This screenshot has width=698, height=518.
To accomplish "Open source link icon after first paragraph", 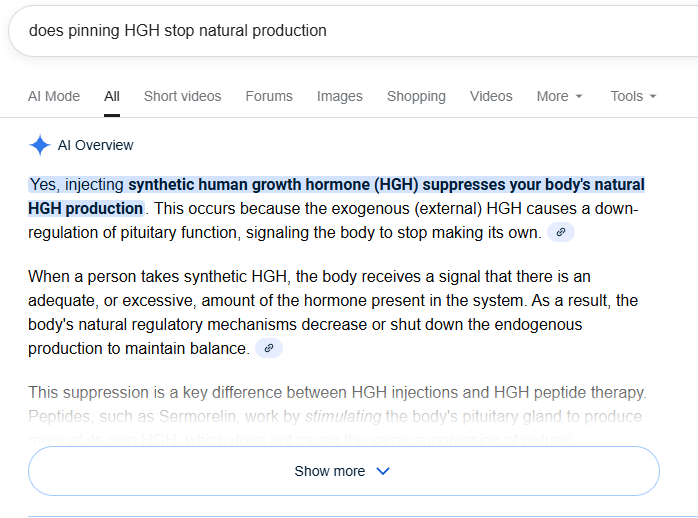I will click(x=561, y=232).
